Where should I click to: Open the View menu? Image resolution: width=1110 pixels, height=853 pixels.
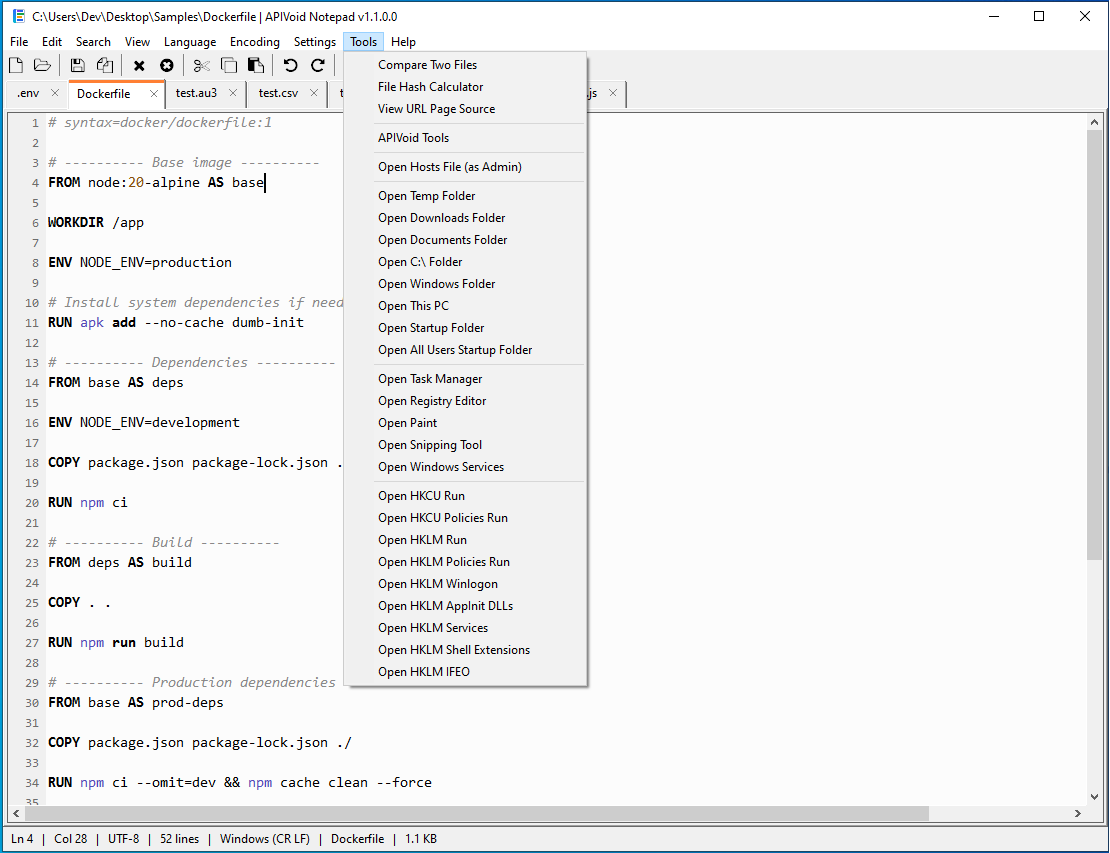pyautogui.click(x=137, y=42)
